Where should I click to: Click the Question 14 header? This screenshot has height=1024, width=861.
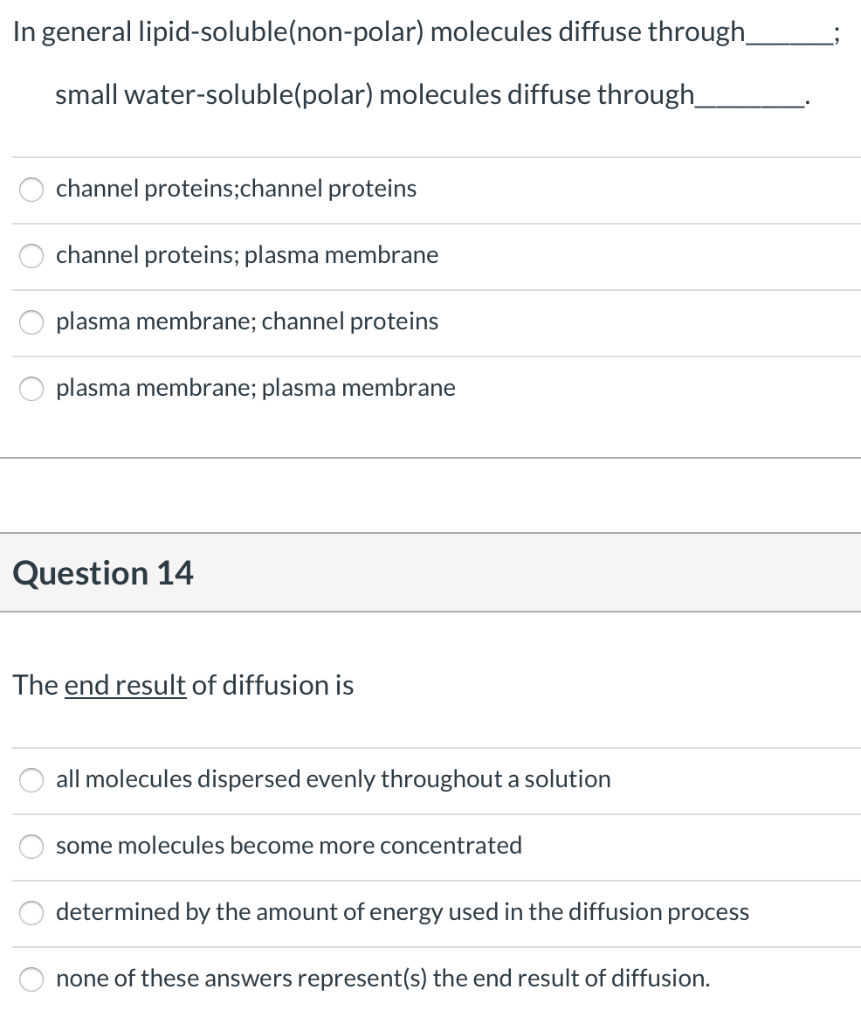click(105, 573)
